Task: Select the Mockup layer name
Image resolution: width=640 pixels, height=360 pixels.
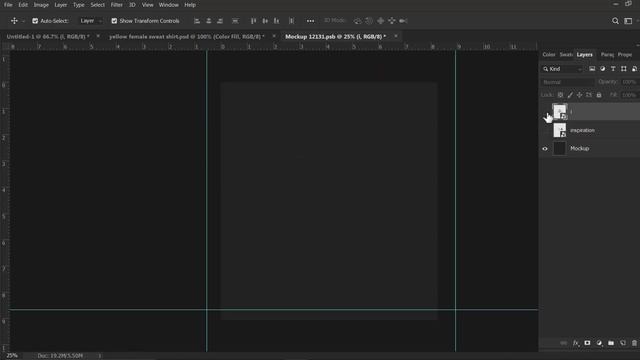Action: pos(579,149)
